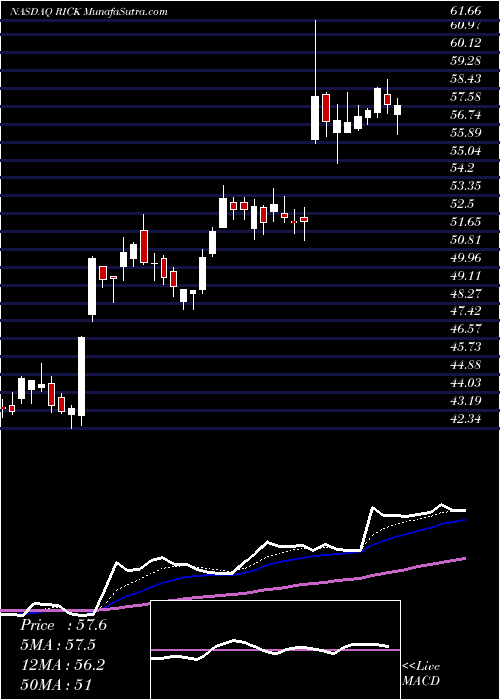Click the 50.81 price axis label

coord(466,240)
